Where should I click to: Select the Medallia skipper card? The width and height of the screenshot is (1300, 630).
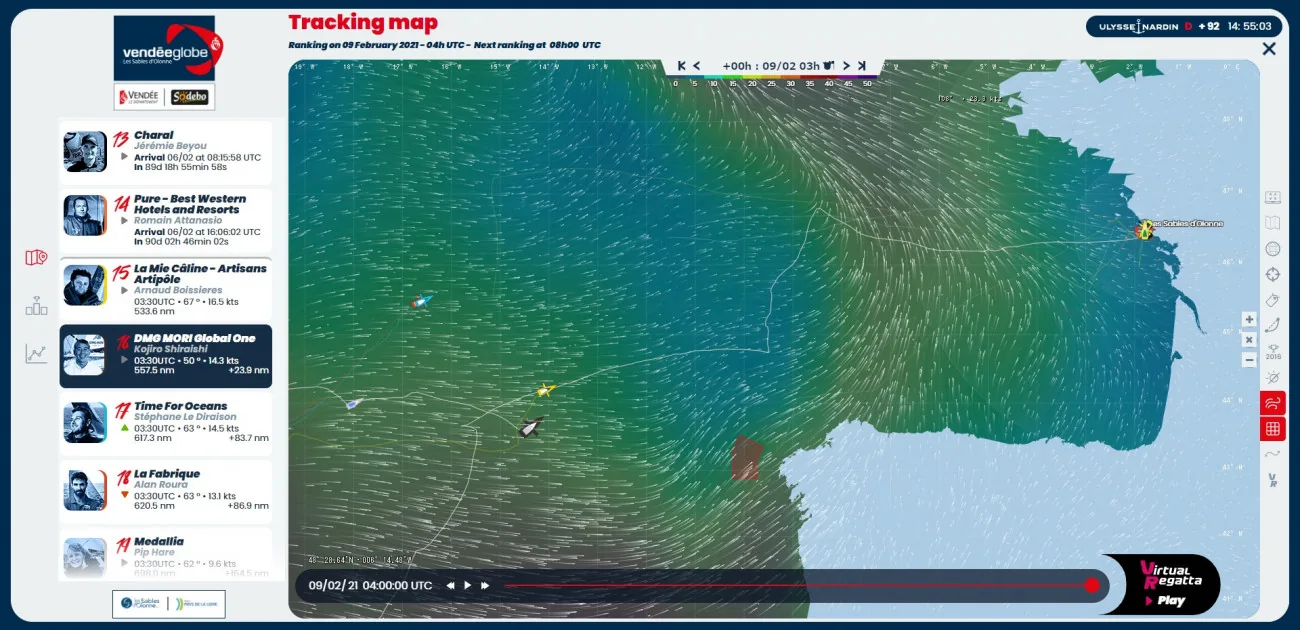point(166,555)
